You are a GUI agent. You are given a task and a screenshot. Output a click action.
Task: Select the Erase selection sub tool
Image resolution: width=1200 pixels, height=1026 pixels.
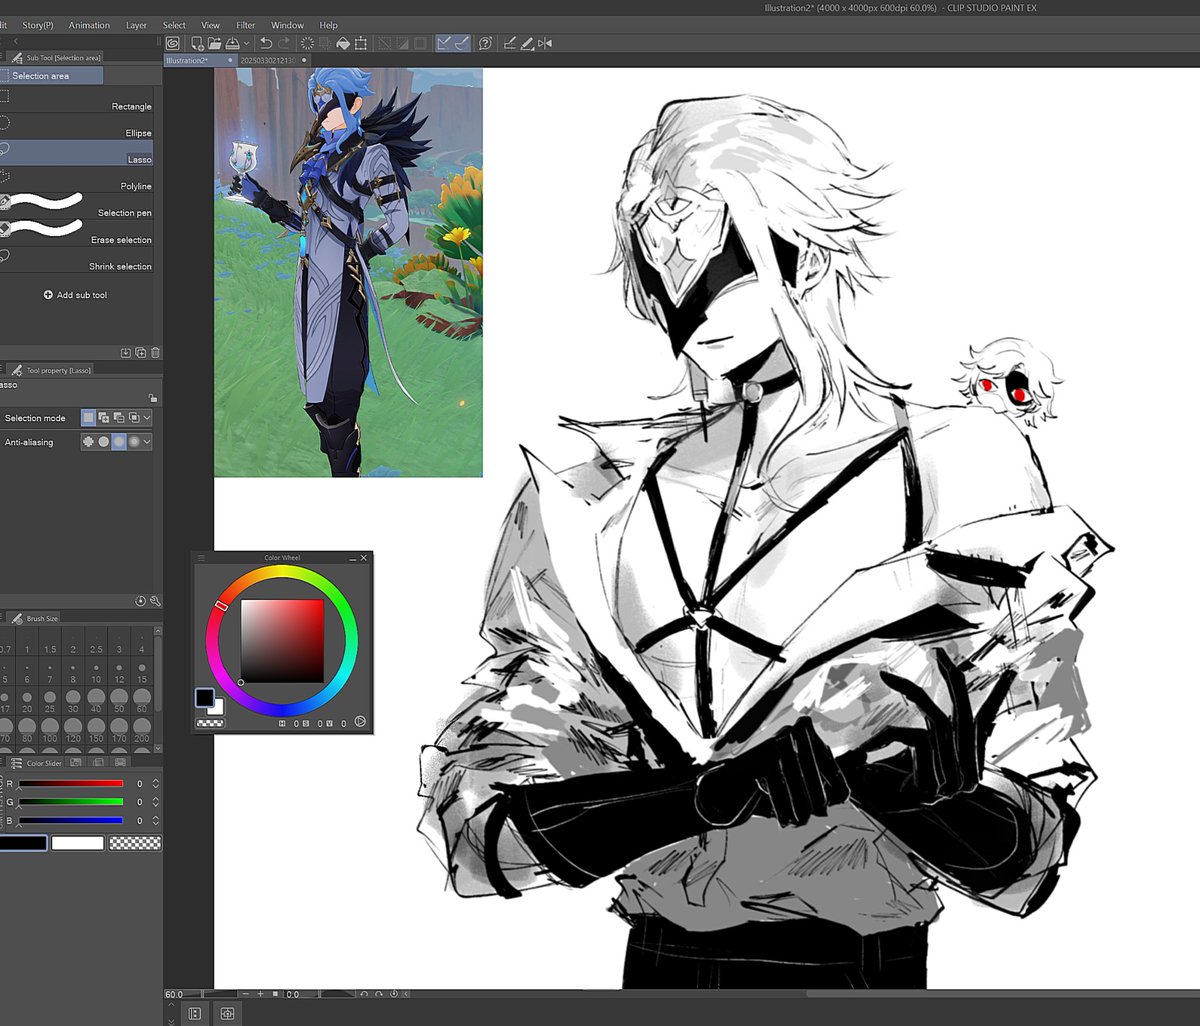click(x=77, y=233)
